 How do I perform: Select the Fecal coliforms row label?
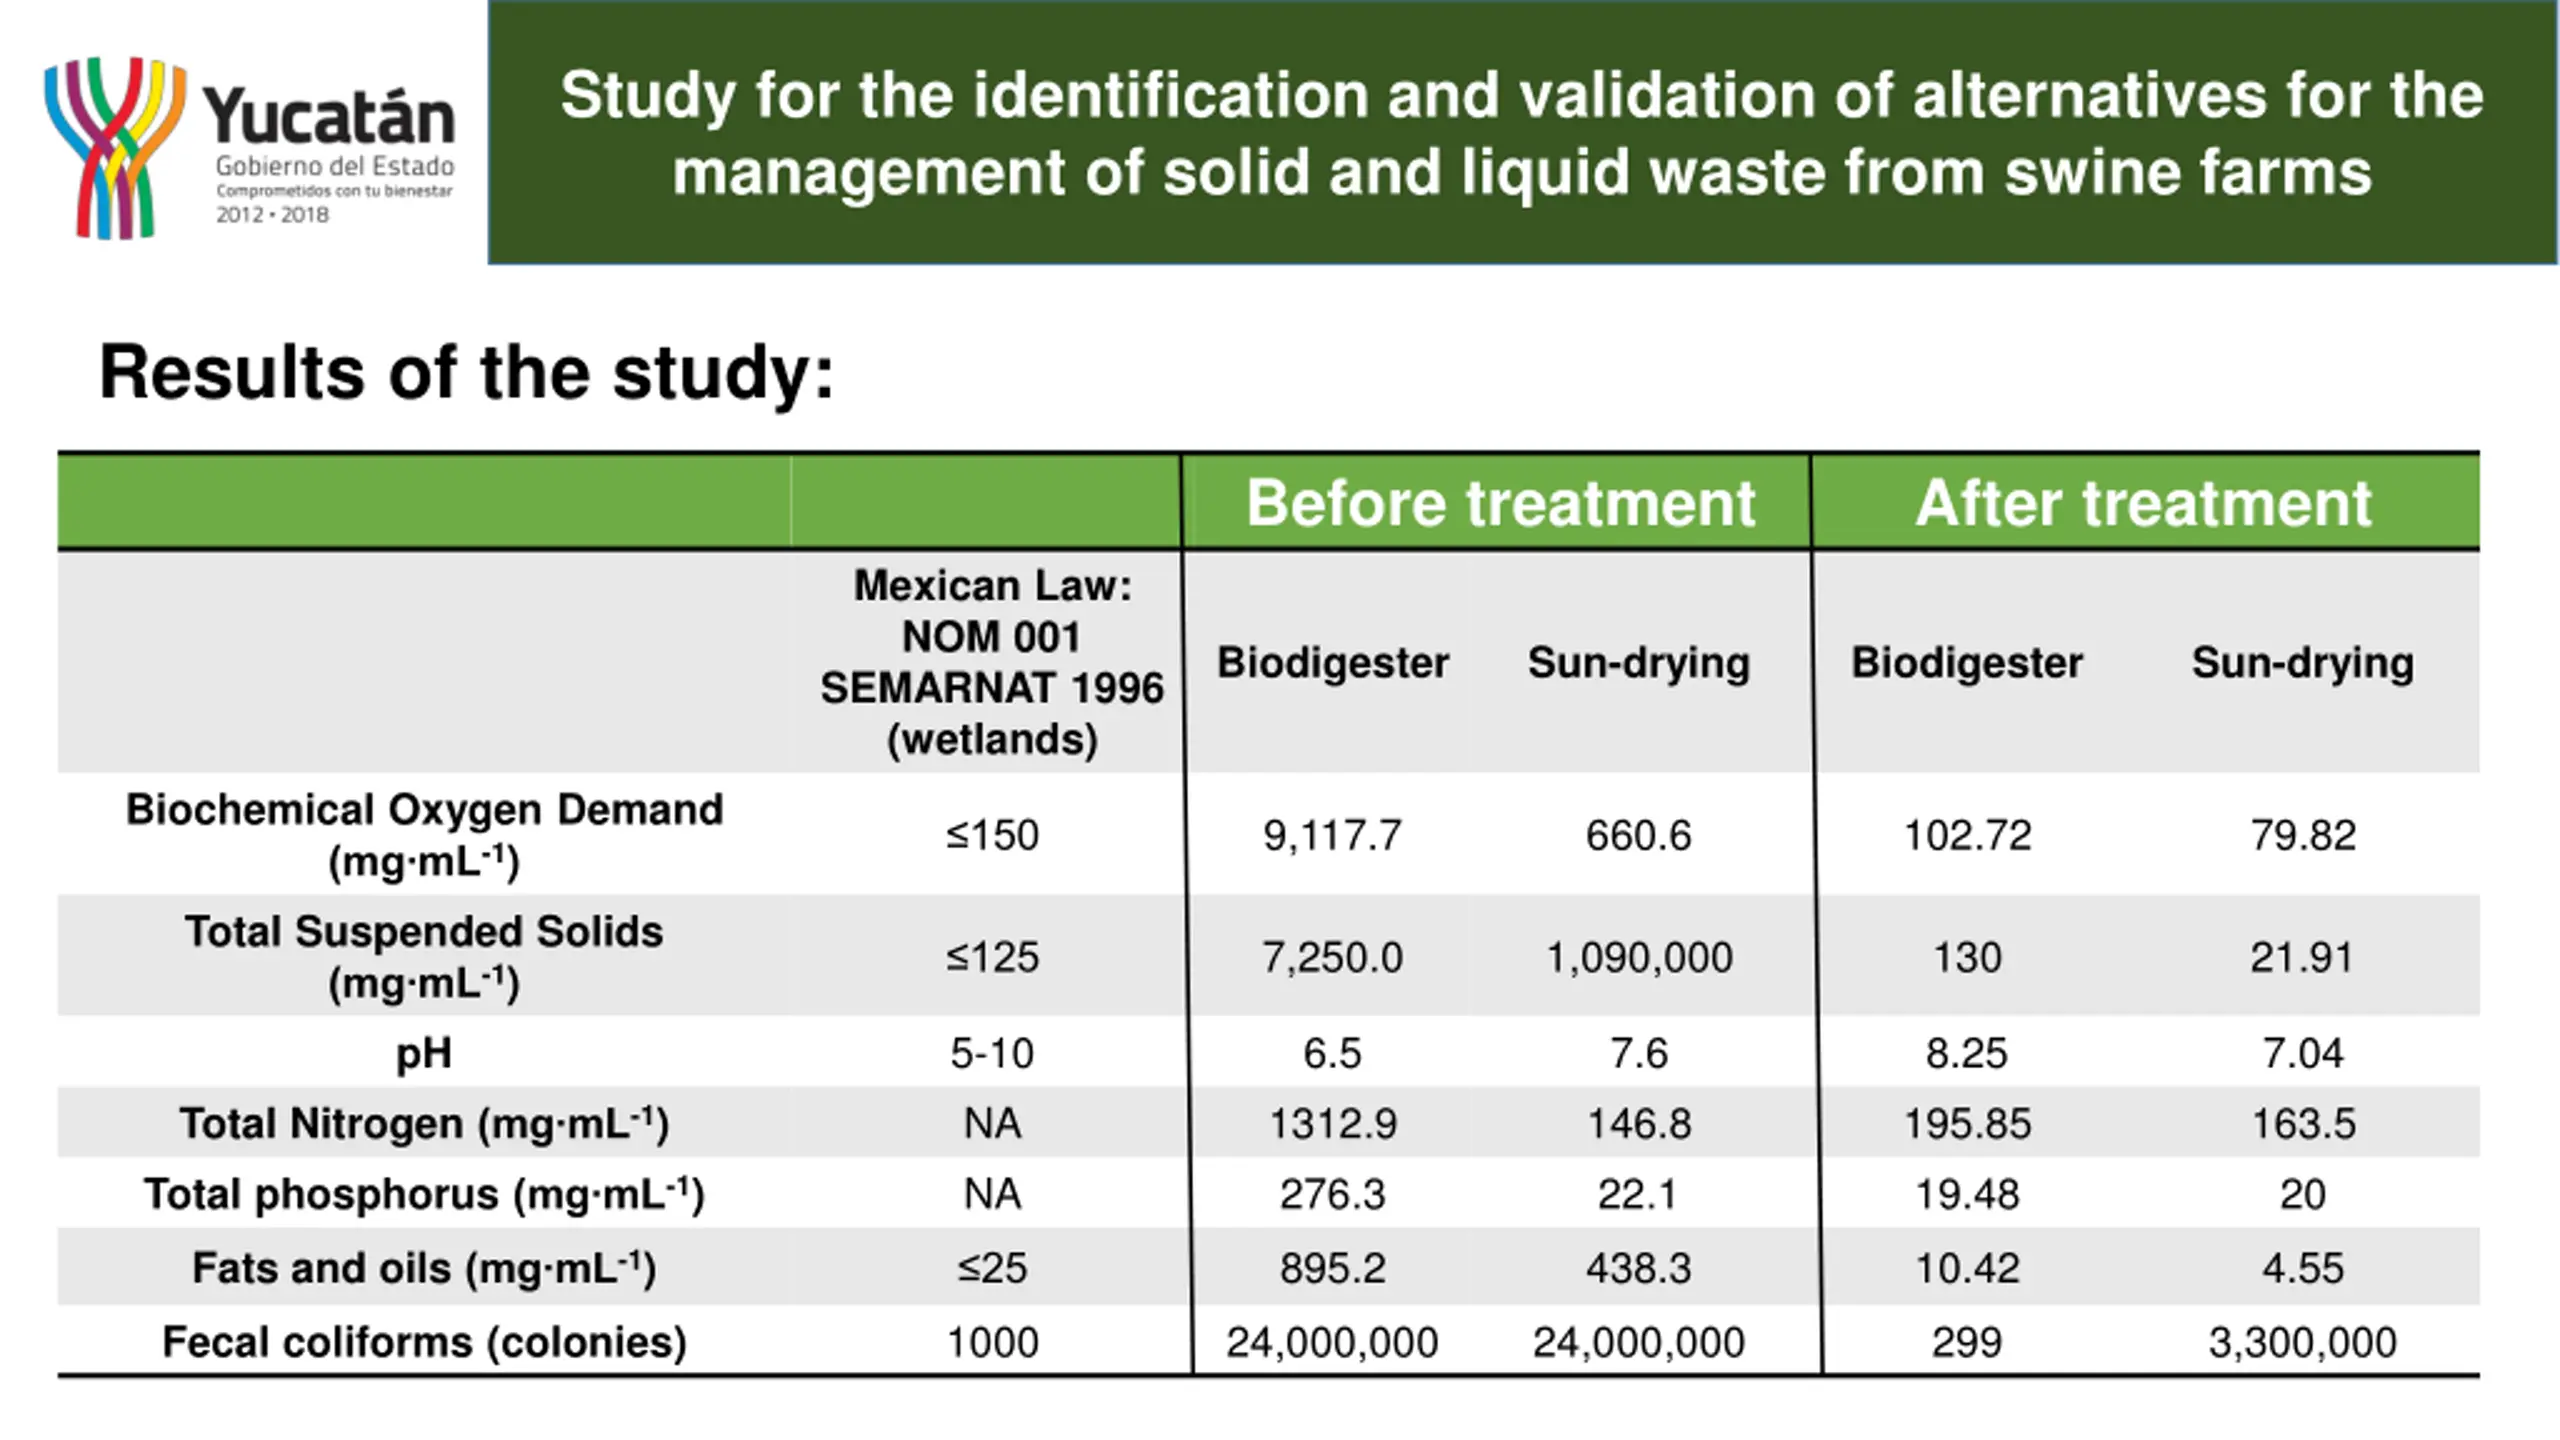click(x=424, y=1342)
